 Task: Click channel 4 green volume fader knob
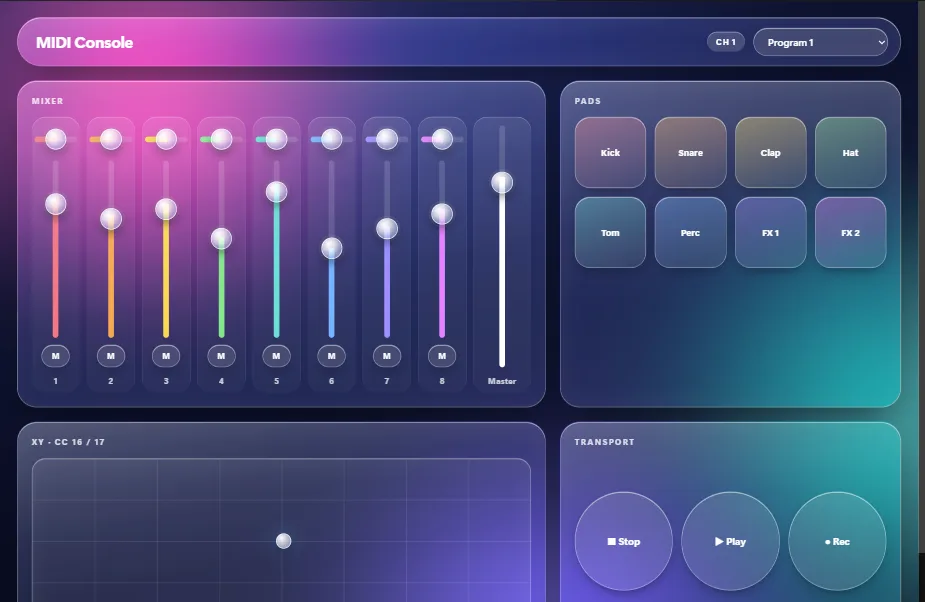221,238
